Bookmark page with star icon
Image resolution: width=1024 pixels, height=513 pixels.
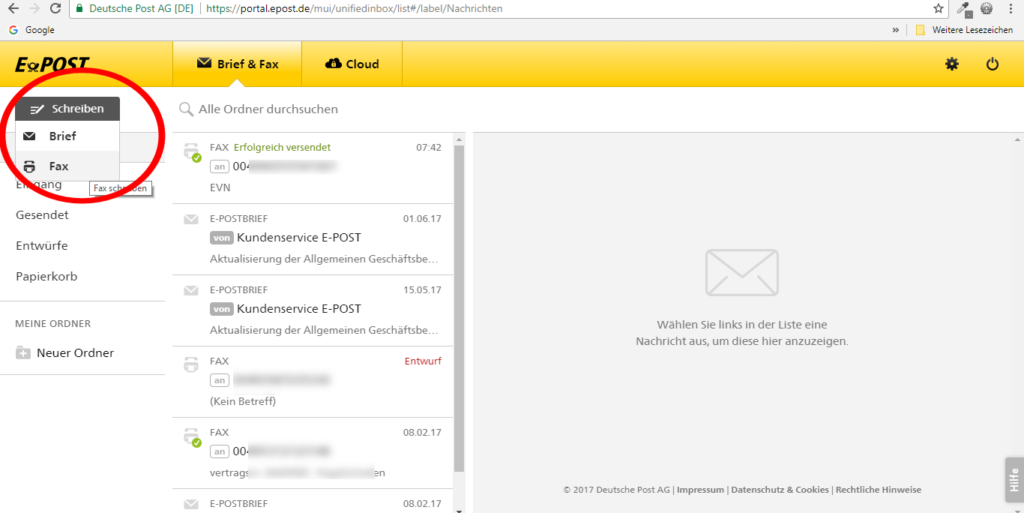coord(938,8)
